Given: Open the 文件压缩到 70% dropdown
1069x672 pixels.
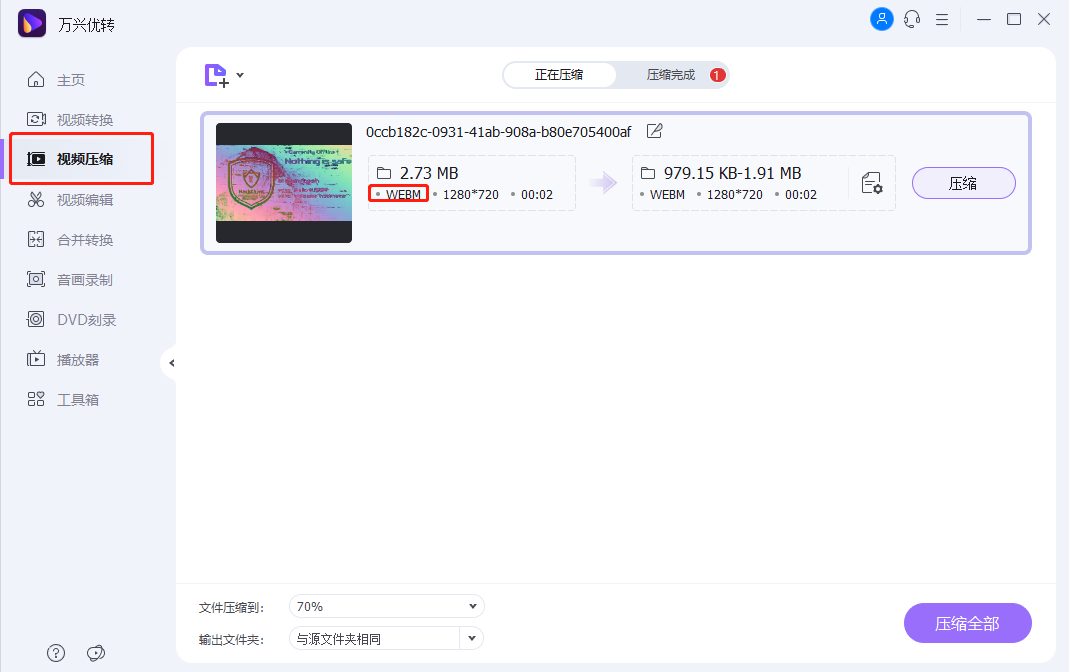Looking at the screenshot, I should 387,606.
